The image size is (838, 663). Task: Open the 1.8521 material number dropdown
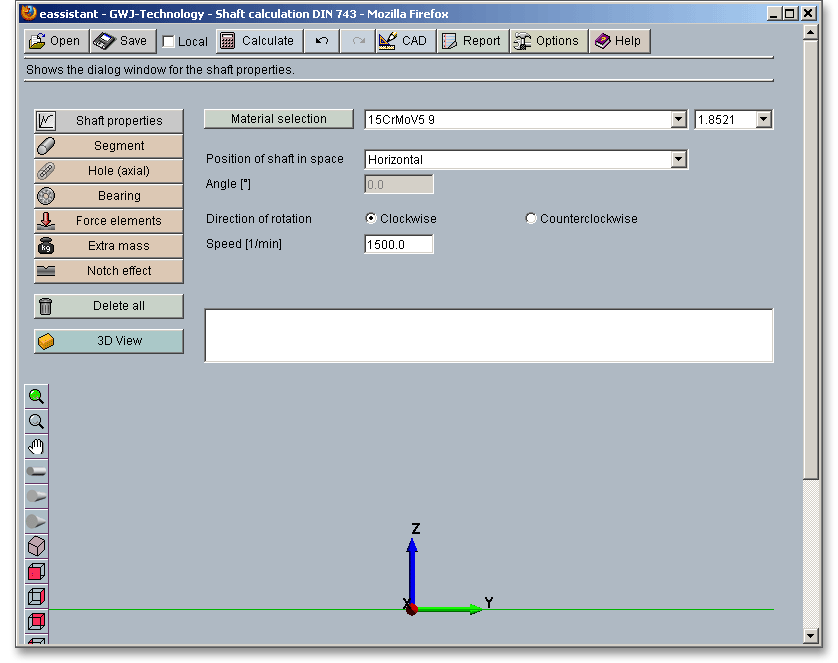(x=764, y=120)
